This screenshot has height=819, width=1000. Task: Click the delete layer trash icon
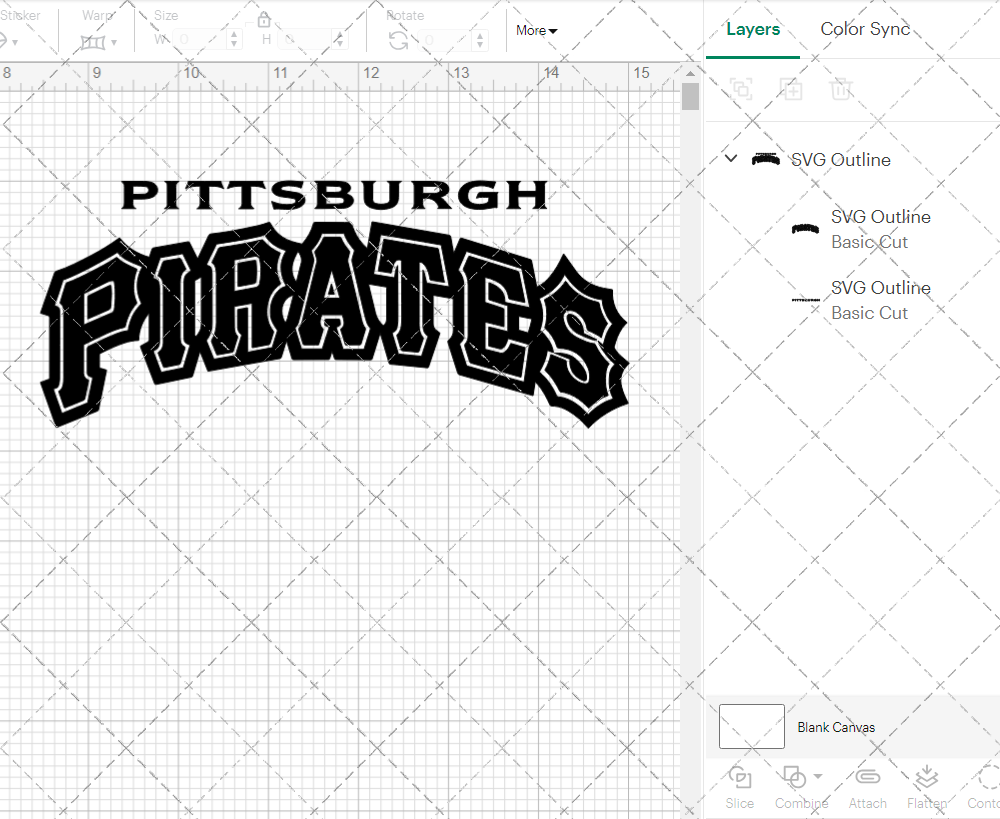tap(841, 89)
